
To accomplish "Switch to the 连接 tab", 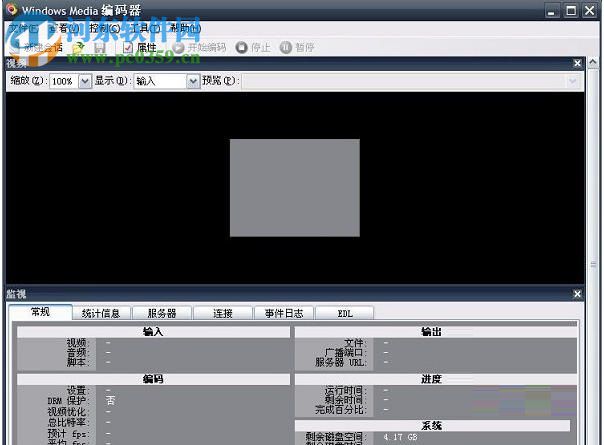I will (223, 313).
